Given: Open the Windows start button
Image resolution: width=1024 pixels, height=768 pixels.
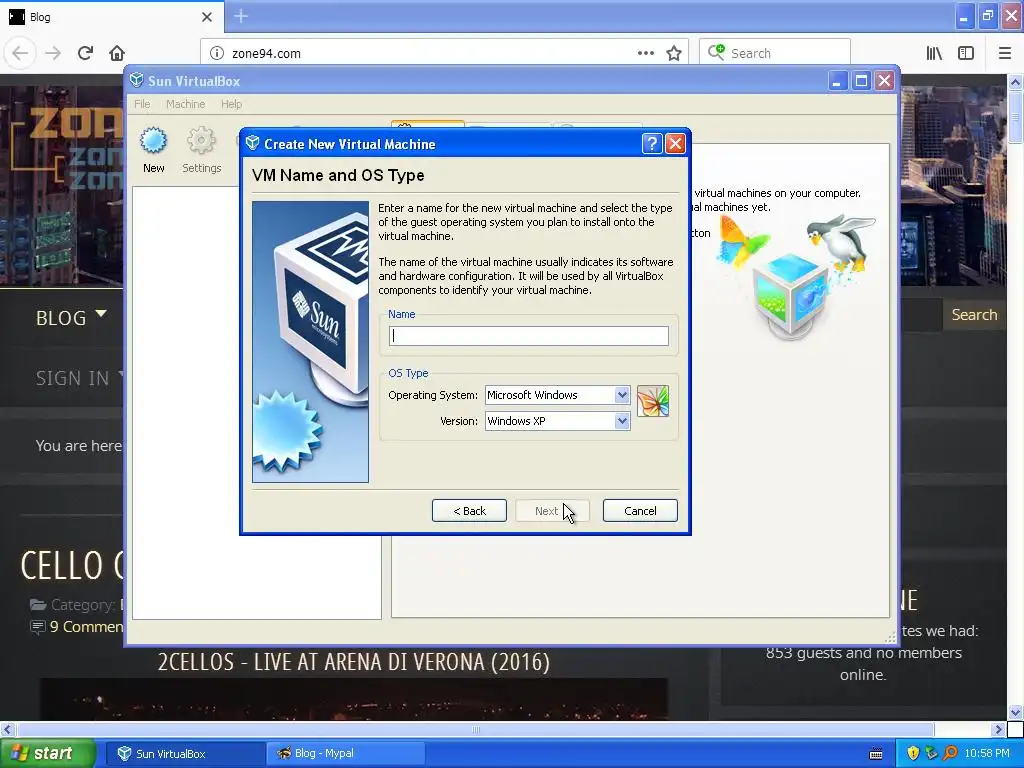Looking at the screenshot, I should (48, 754).
